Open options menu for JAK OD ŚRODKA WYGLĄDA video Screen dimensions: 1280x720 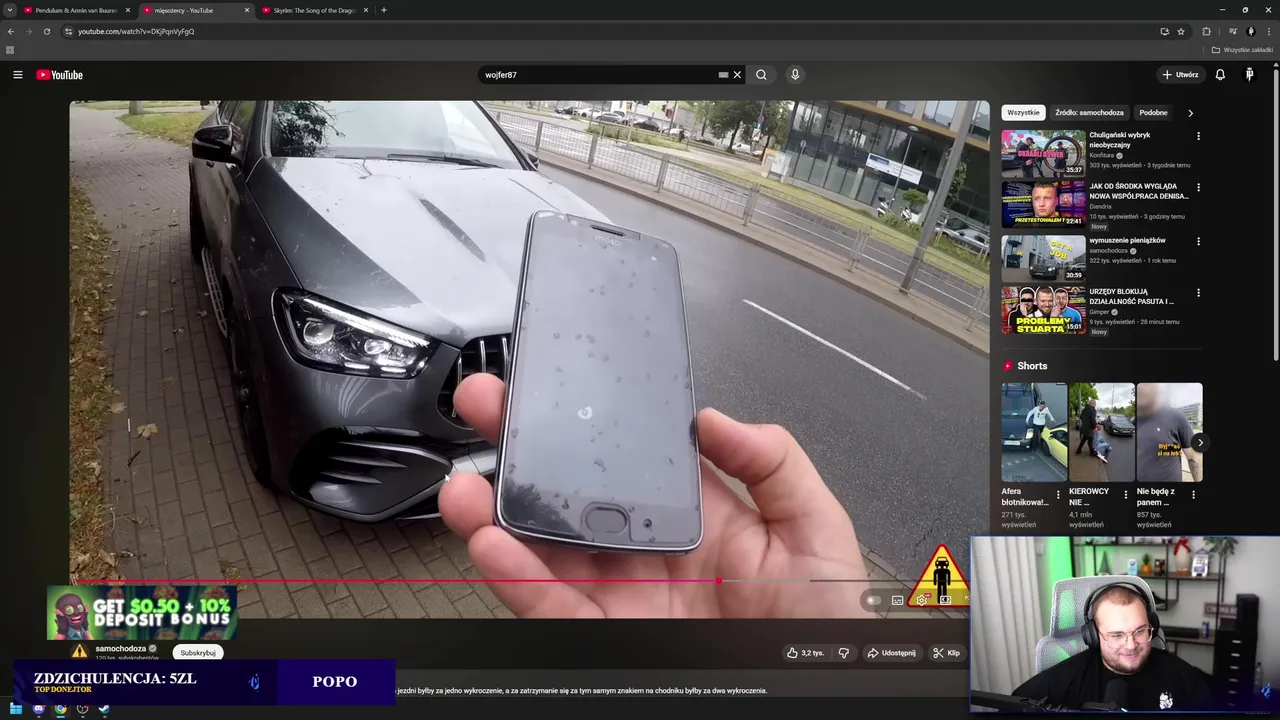point(1198,187)
